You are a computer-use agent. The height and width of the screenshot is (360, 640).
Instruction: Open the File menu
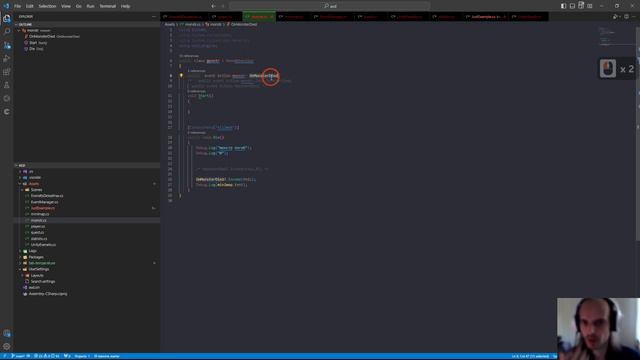[x=18, y=6]
